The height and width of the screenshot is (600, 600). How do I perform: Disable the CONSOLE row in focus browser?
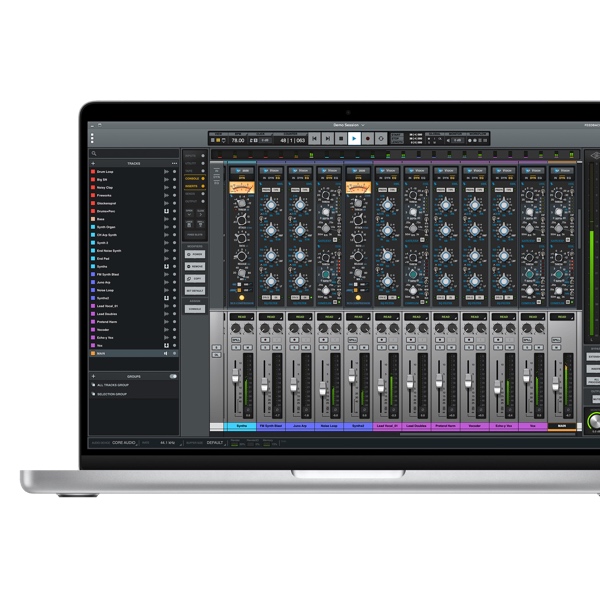tap(195, 179)
